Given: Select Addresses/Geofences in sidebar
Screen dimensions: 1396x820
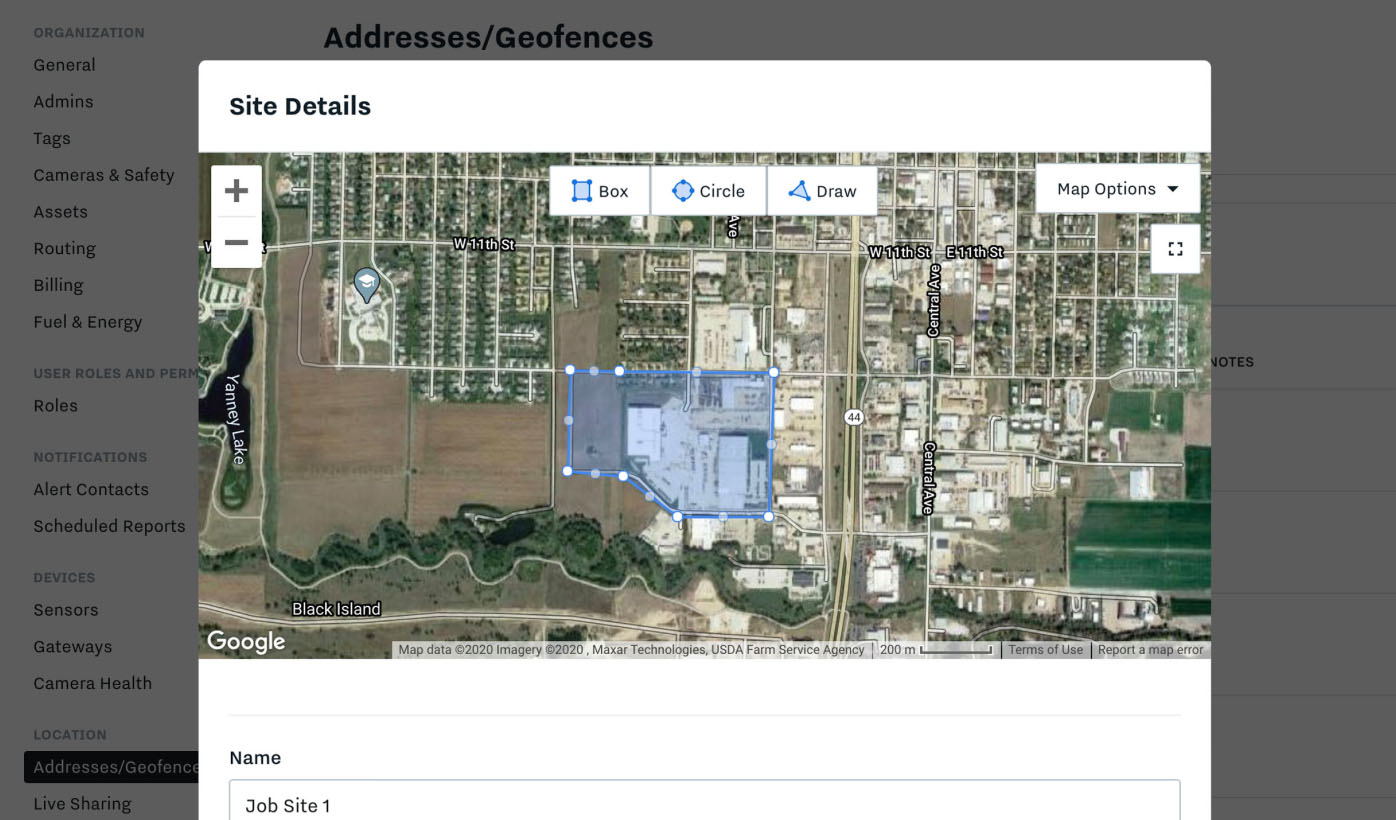Looking at the screenshot, I should (112, 767).
